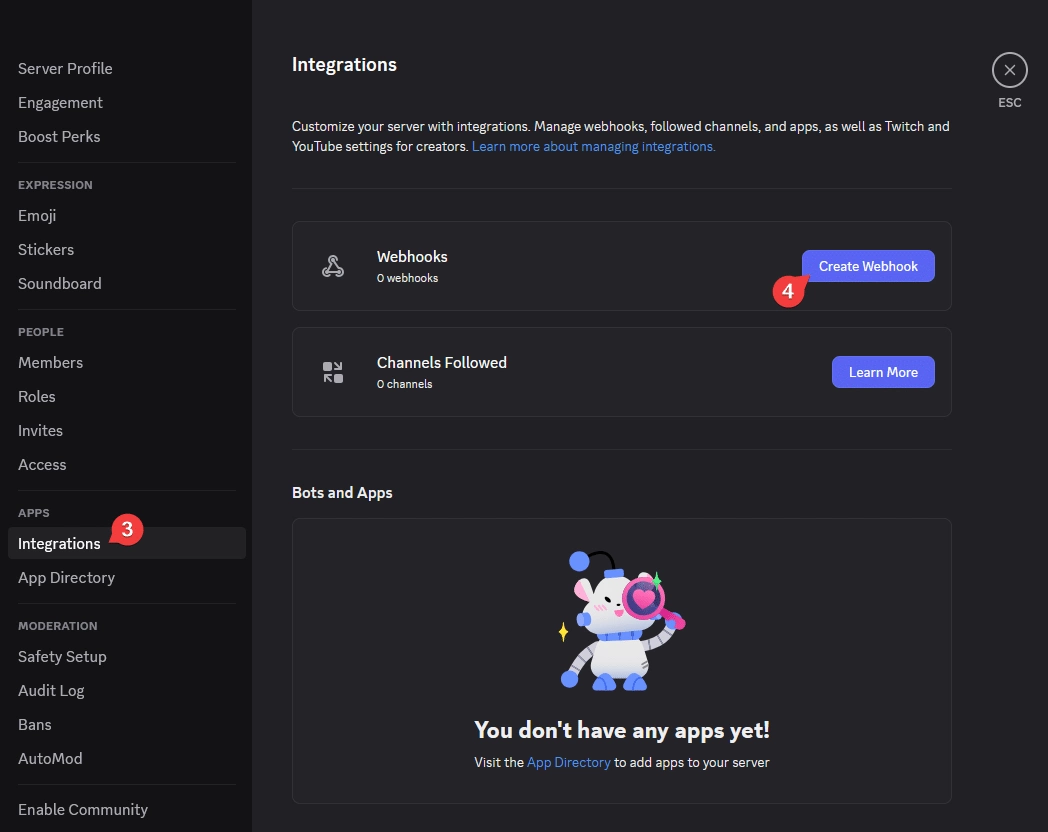The image size is (1048, 832).
Task: Open the Safety Setup page
Action: coord(62,656)
